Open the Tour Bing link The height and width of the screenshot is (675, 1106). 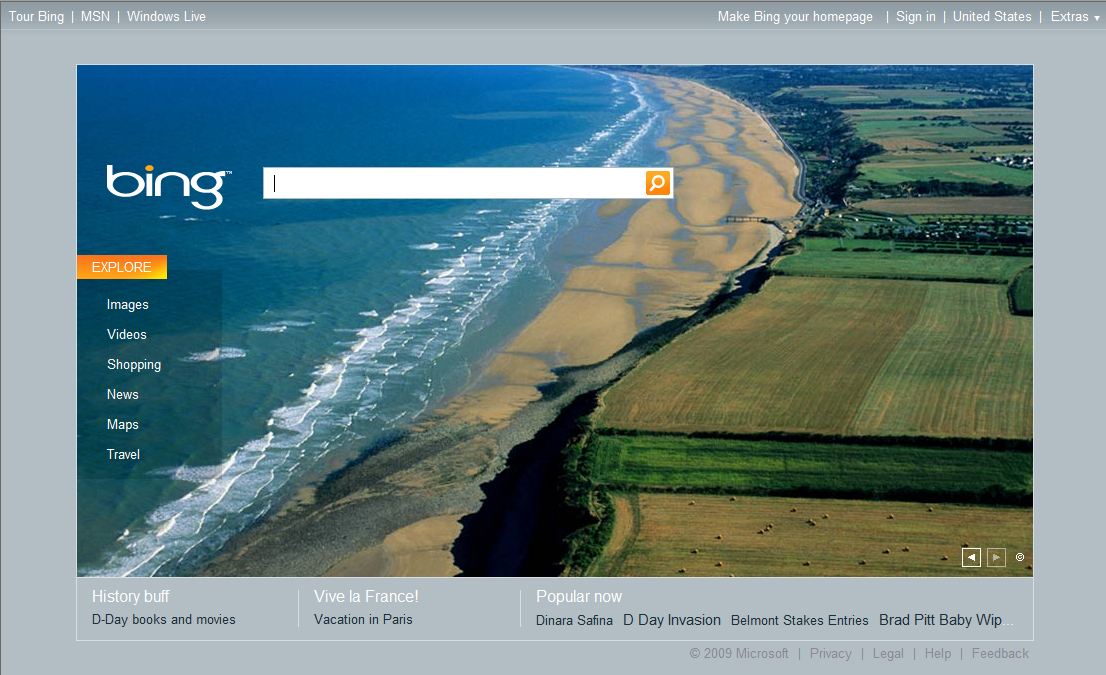click(x=36, y=17)
